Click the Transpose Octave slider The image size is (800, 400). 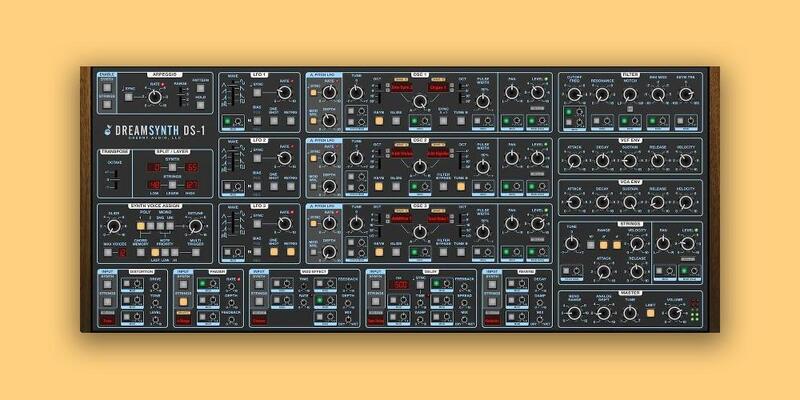pyautogui.click(x=115, y=181)
